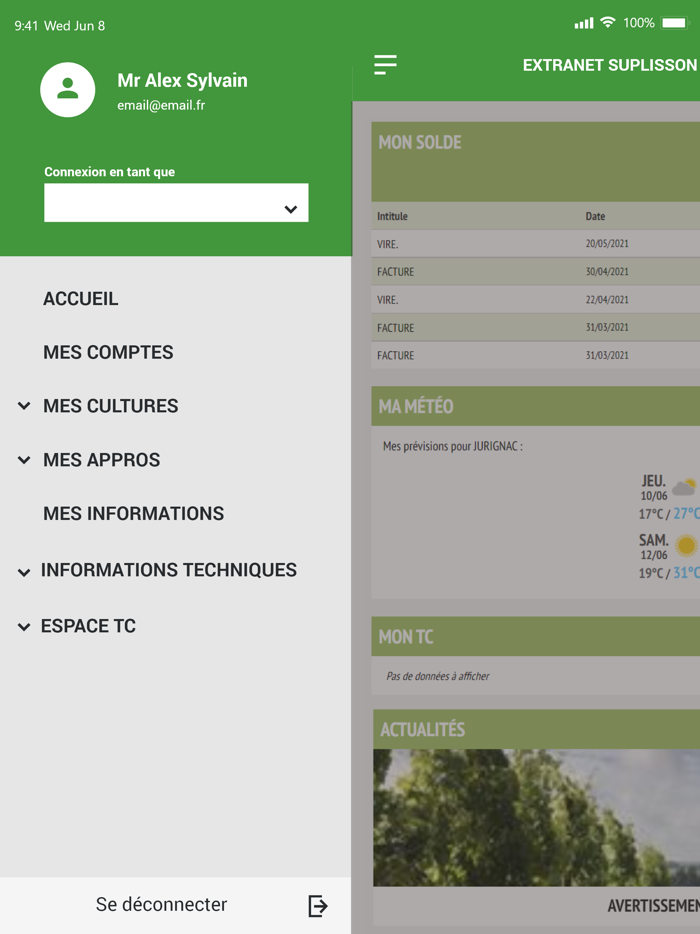Click the MA MÉTÉO card header

click(536, 406)
